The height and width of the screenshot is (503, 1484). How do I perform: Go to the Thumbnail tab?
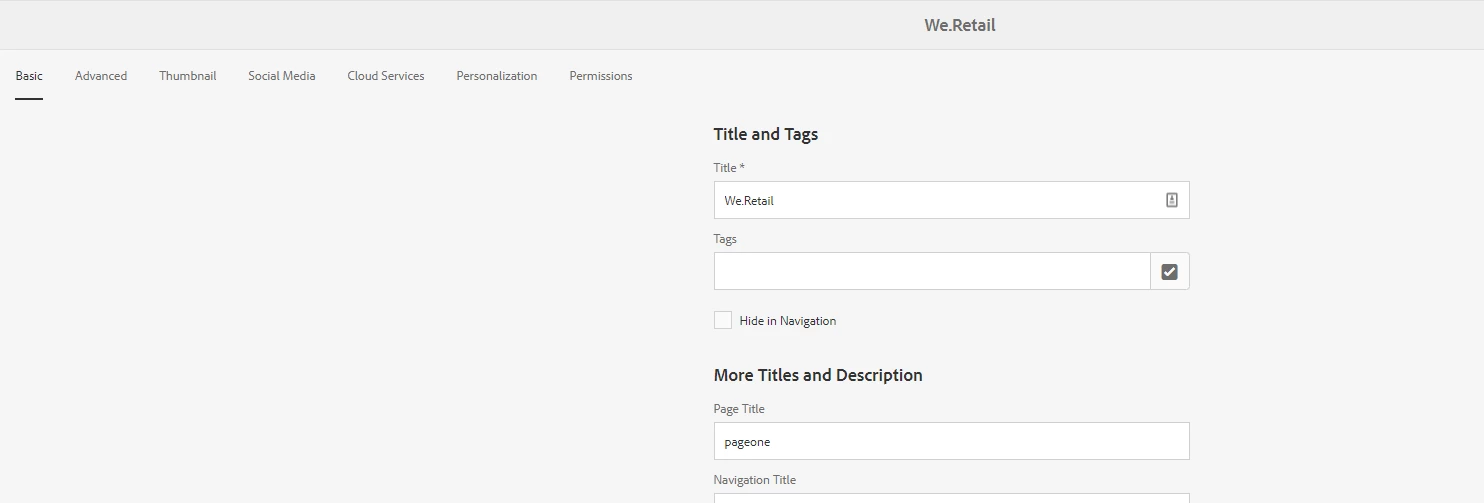click(x=188, y=76)
